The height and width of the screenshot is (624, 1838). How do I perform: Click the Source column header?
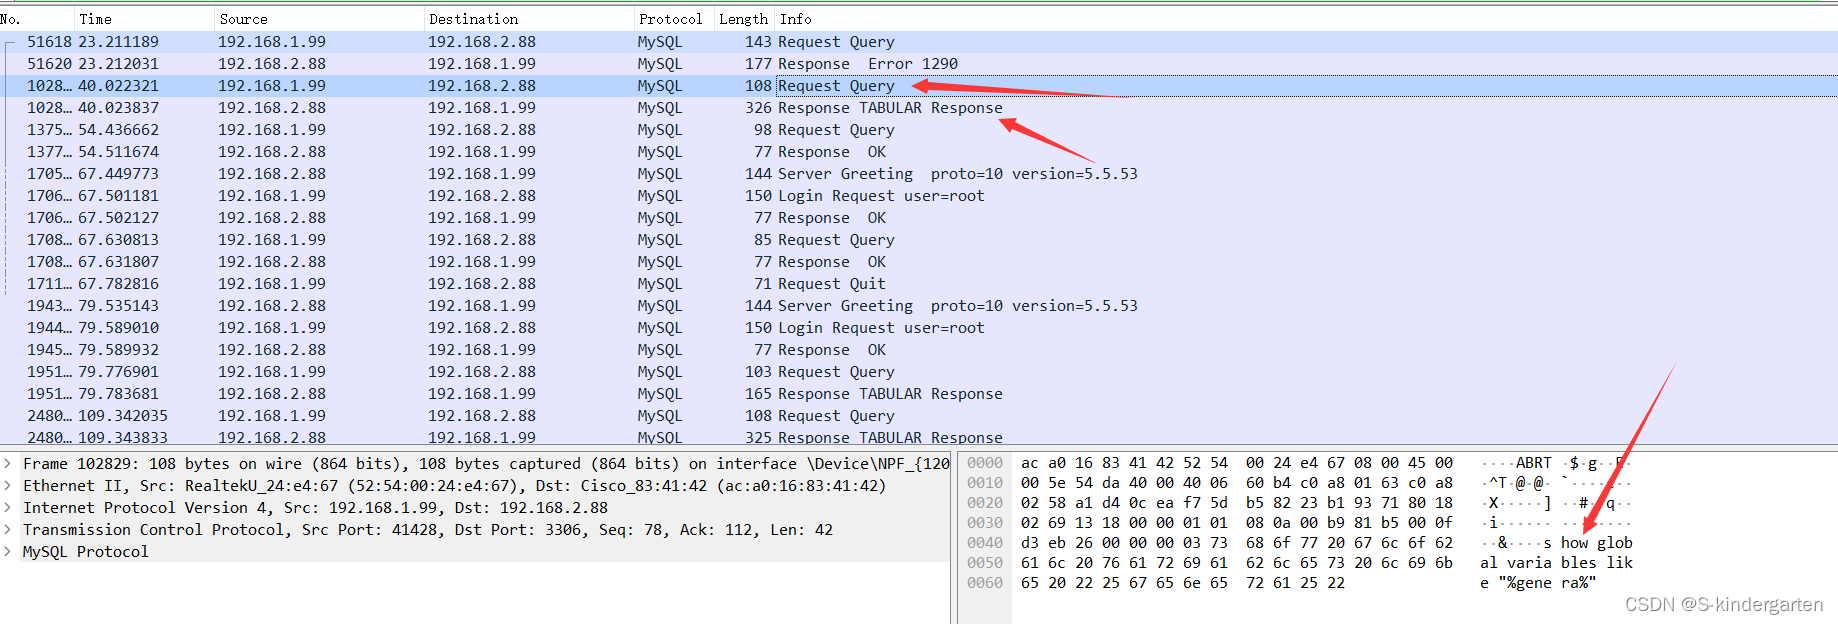320,19
